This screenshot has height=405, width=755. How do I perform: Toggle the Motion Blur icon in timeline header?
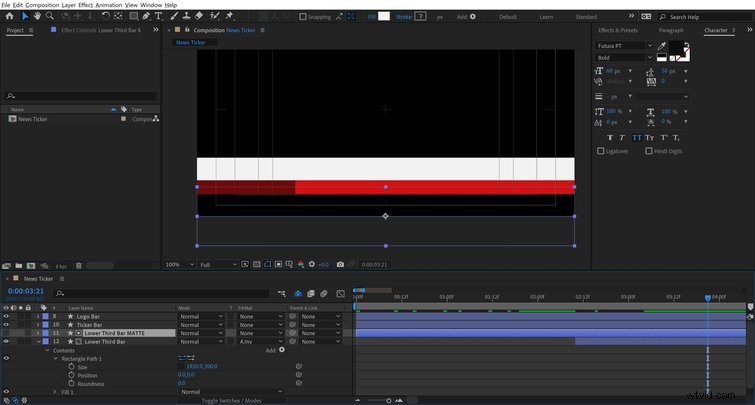tap(324, 293)
